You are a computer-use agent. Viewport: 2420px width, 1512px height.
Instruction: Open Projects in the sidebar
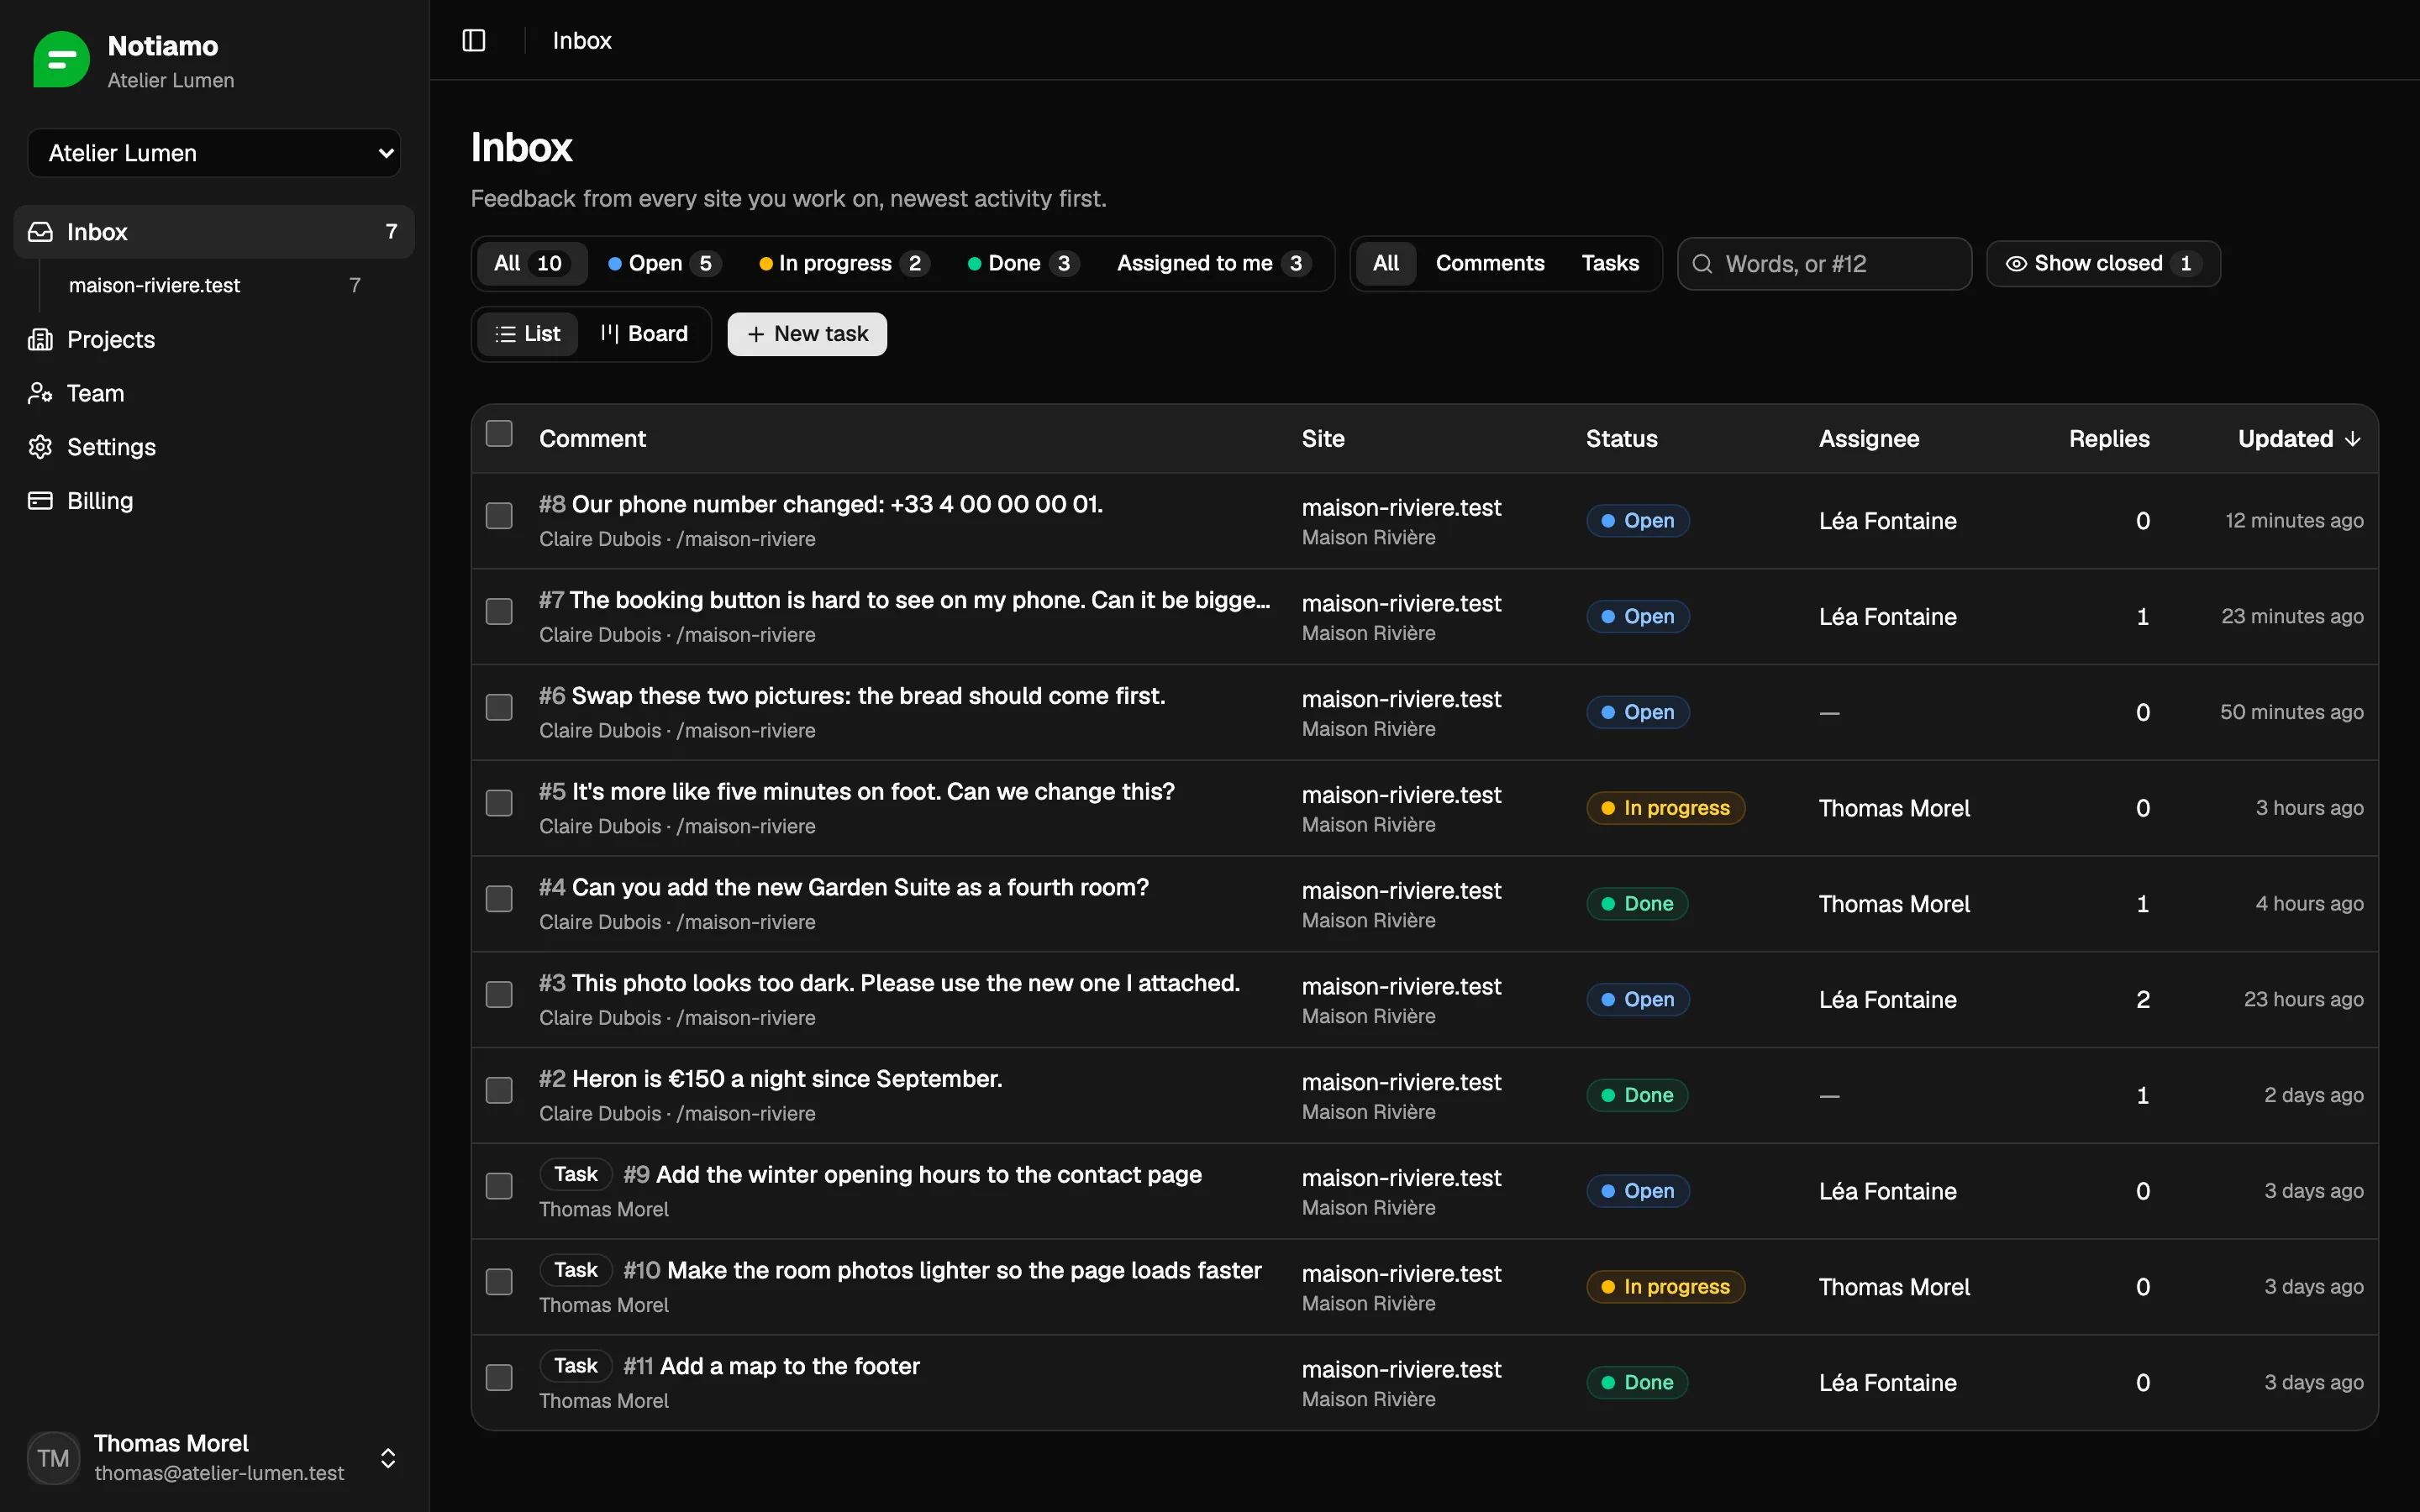point(214,339)
